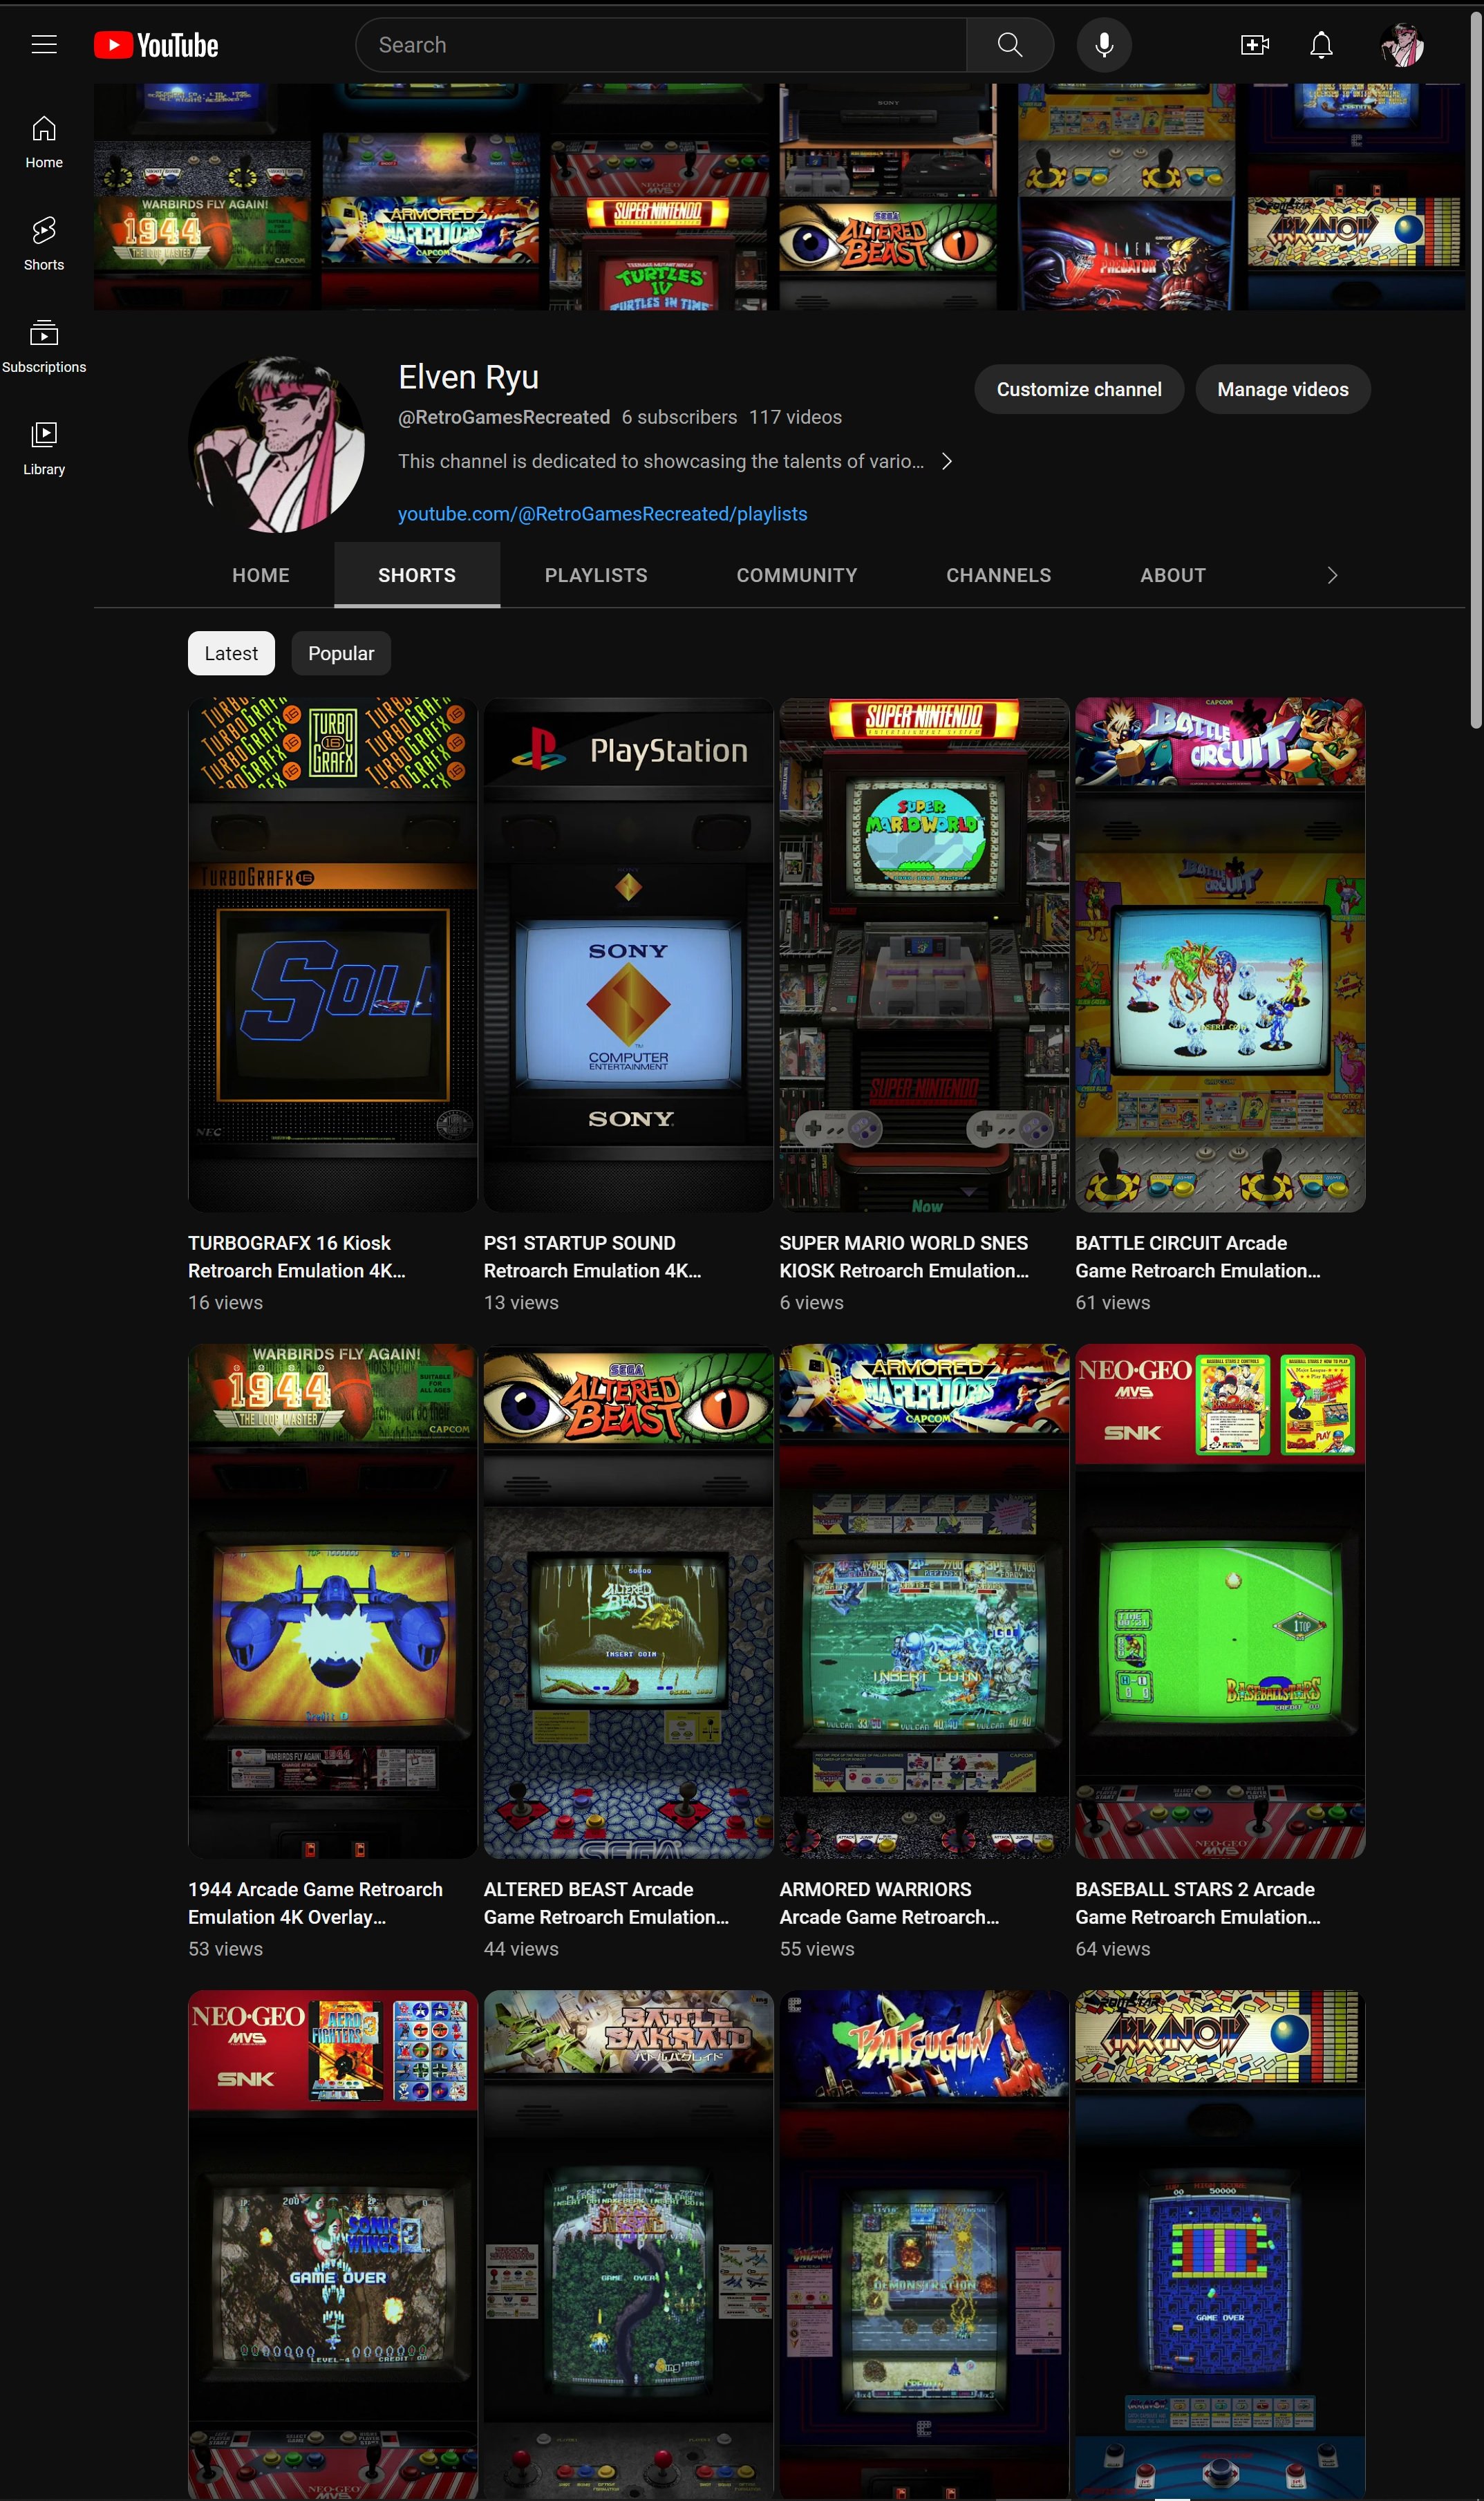Open the ABOUT tab
This screenshot has width=1484, height=2501.
pos(1173,575)
